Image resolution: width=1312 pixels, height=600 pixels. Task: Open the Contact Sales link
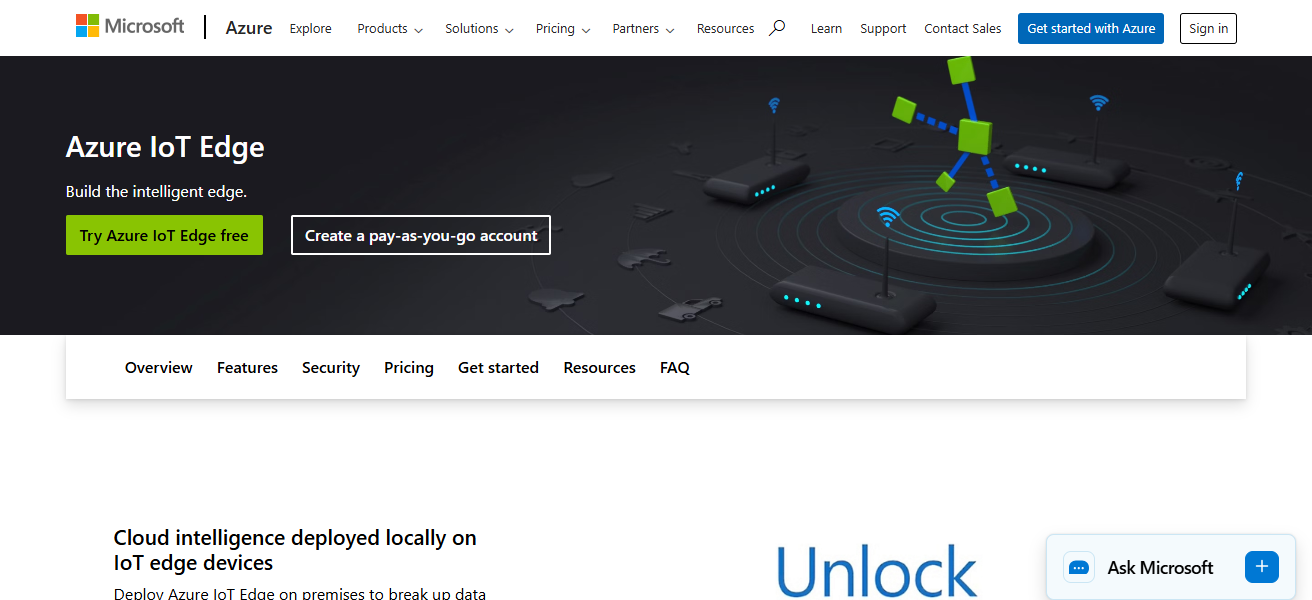(963, 29)
